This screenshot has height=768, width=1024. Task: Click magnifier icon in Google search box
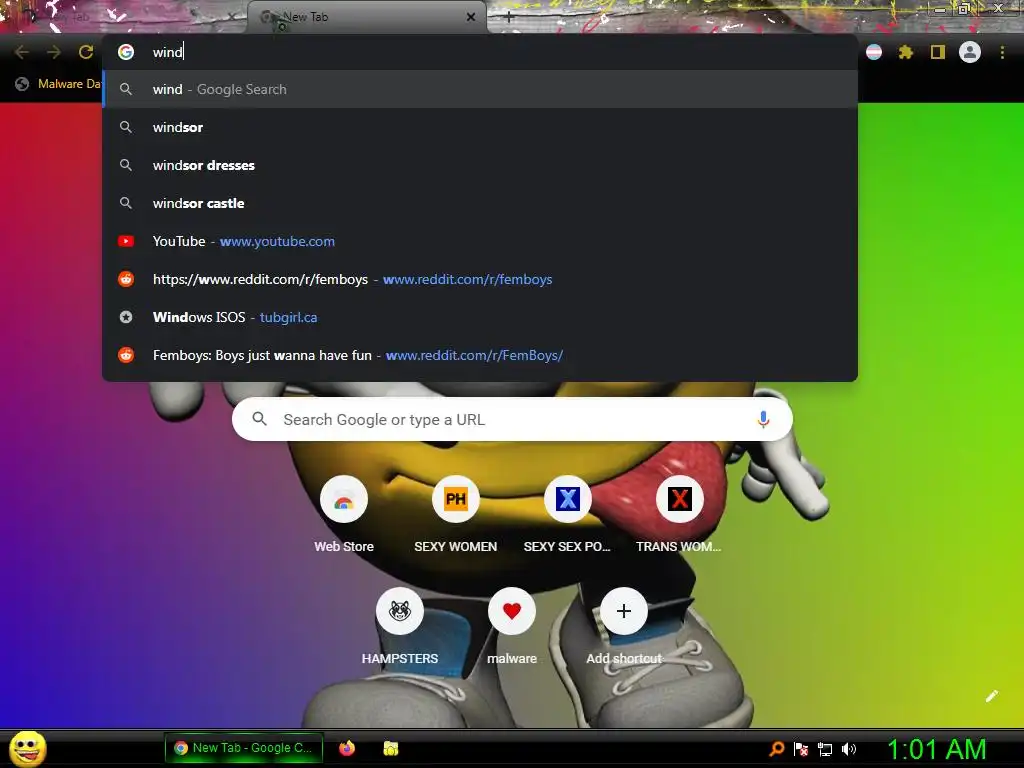pyautogui.click(x=259, y=419)
